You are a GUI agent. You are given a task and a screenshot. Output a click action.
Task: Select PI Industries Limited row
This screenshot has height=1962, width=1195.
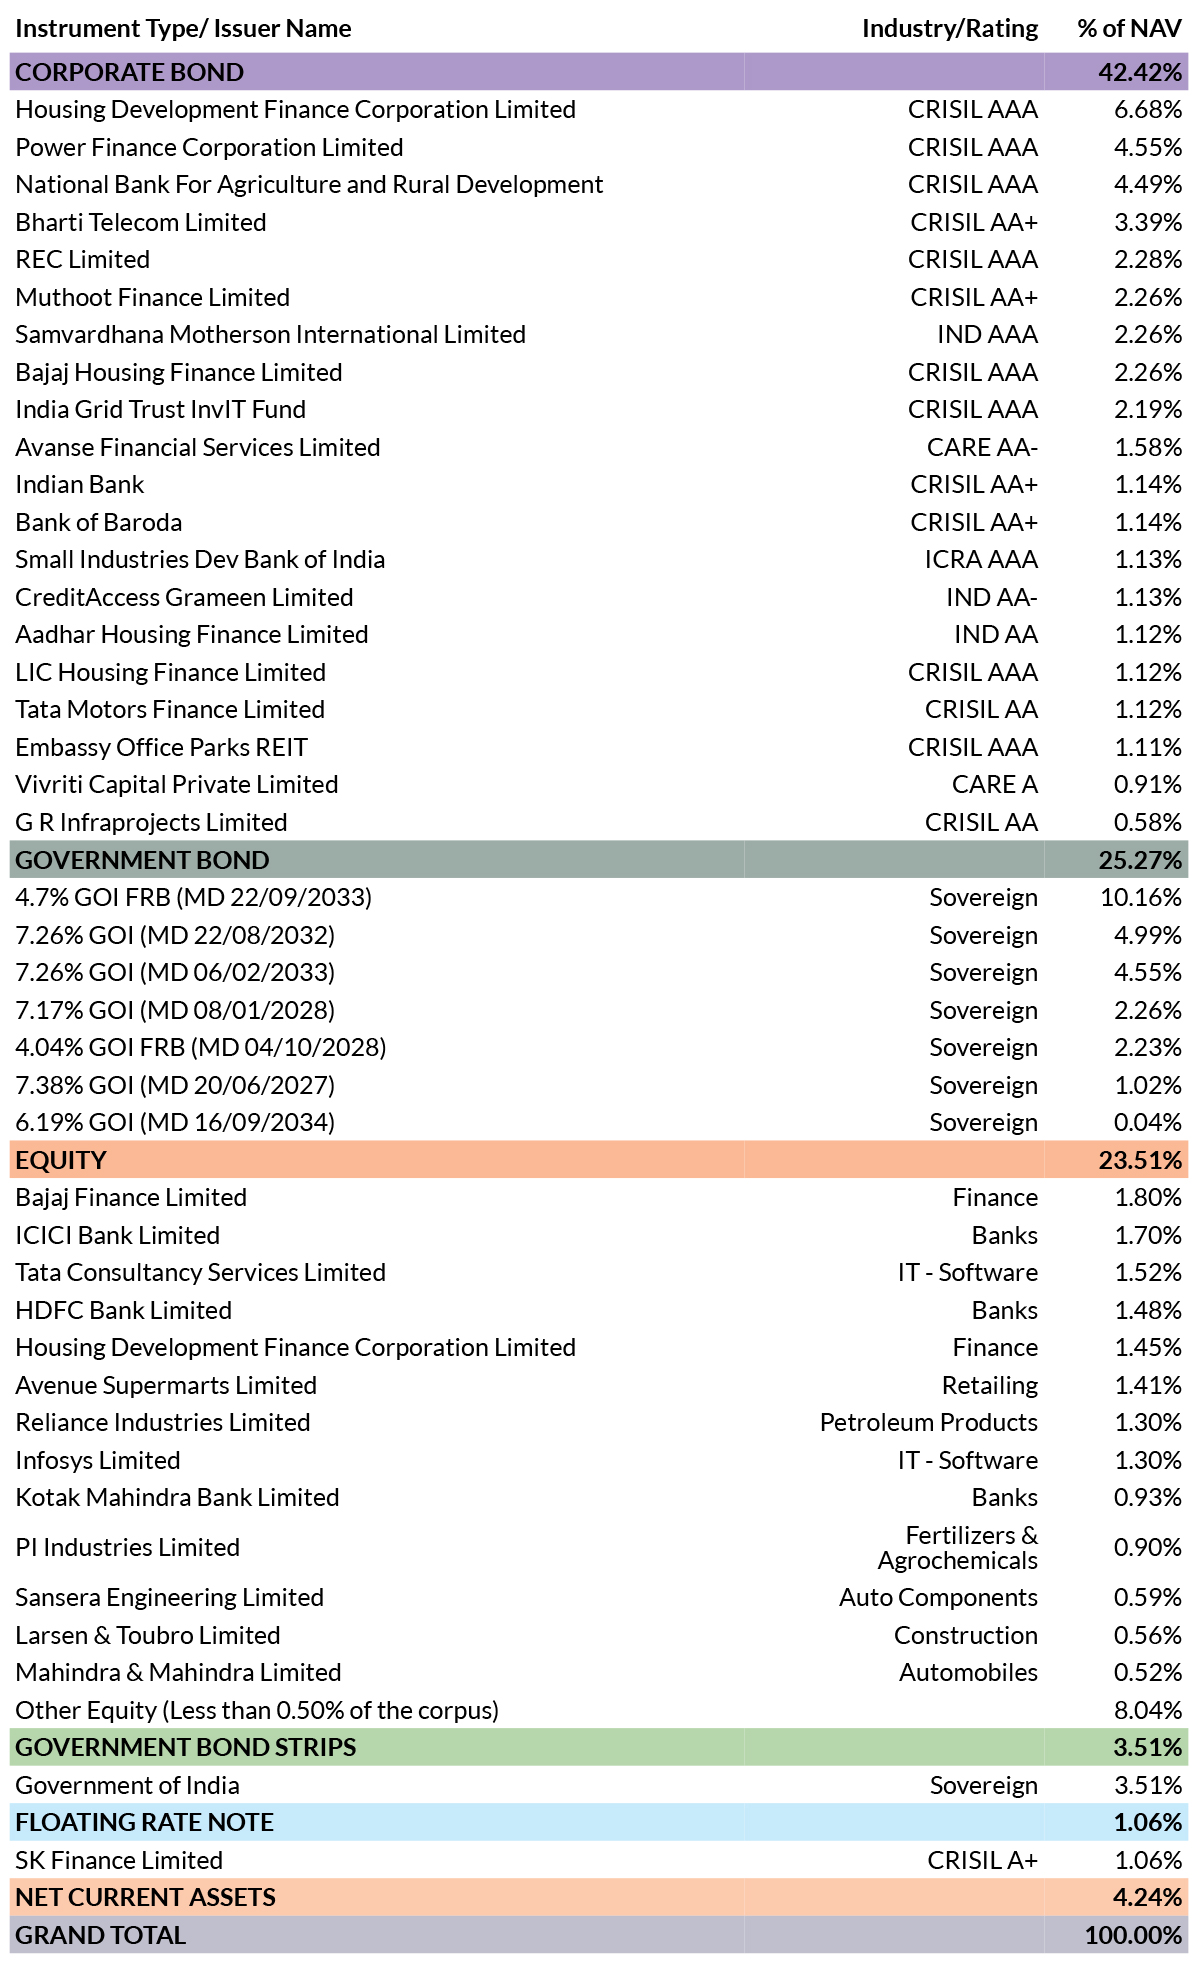click(x=128, y=1547)
